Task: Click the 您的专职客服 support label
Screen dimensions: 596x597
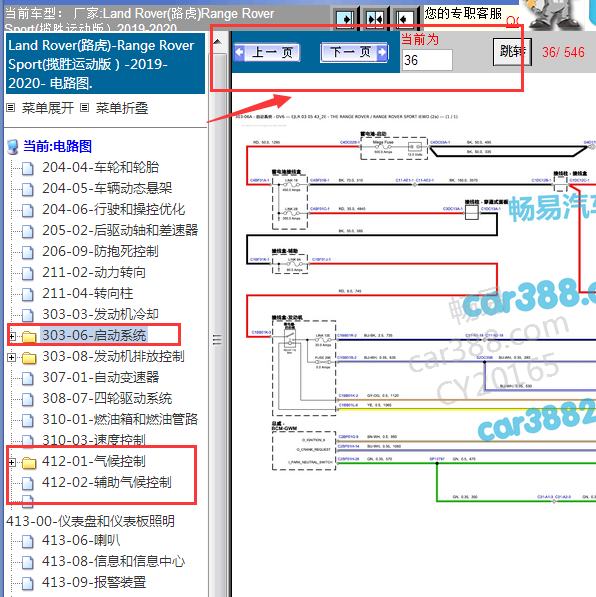Action: 463,14
